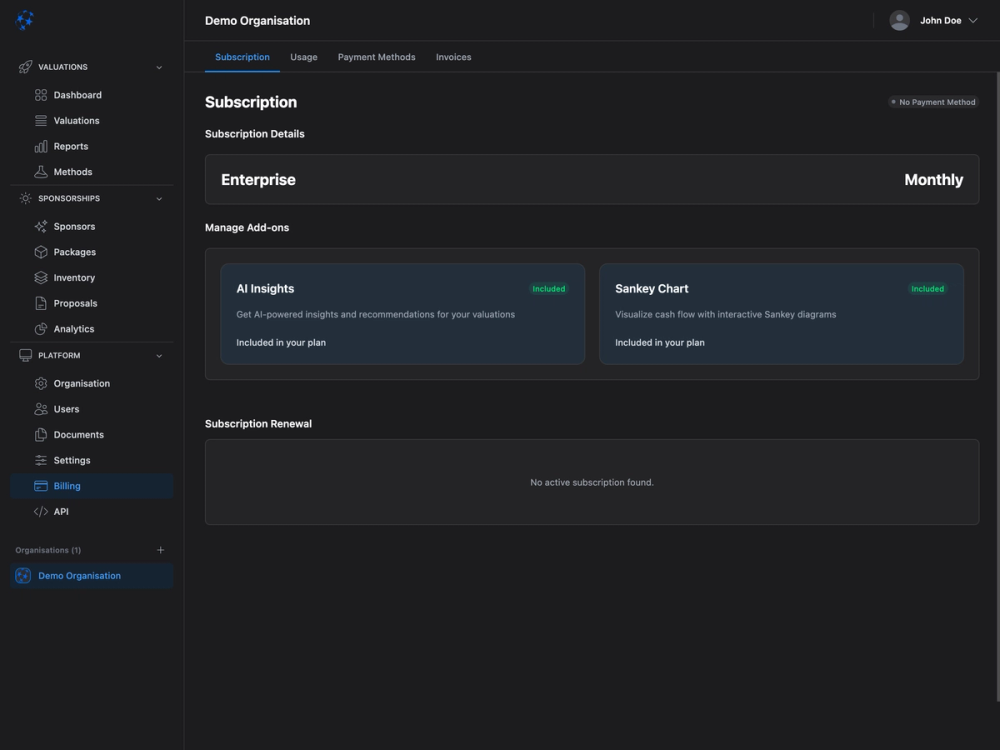The height and width of the screenshot is (750, 1000).
Task: Open the John Doe account dropdown
Action: coord(932,19)
